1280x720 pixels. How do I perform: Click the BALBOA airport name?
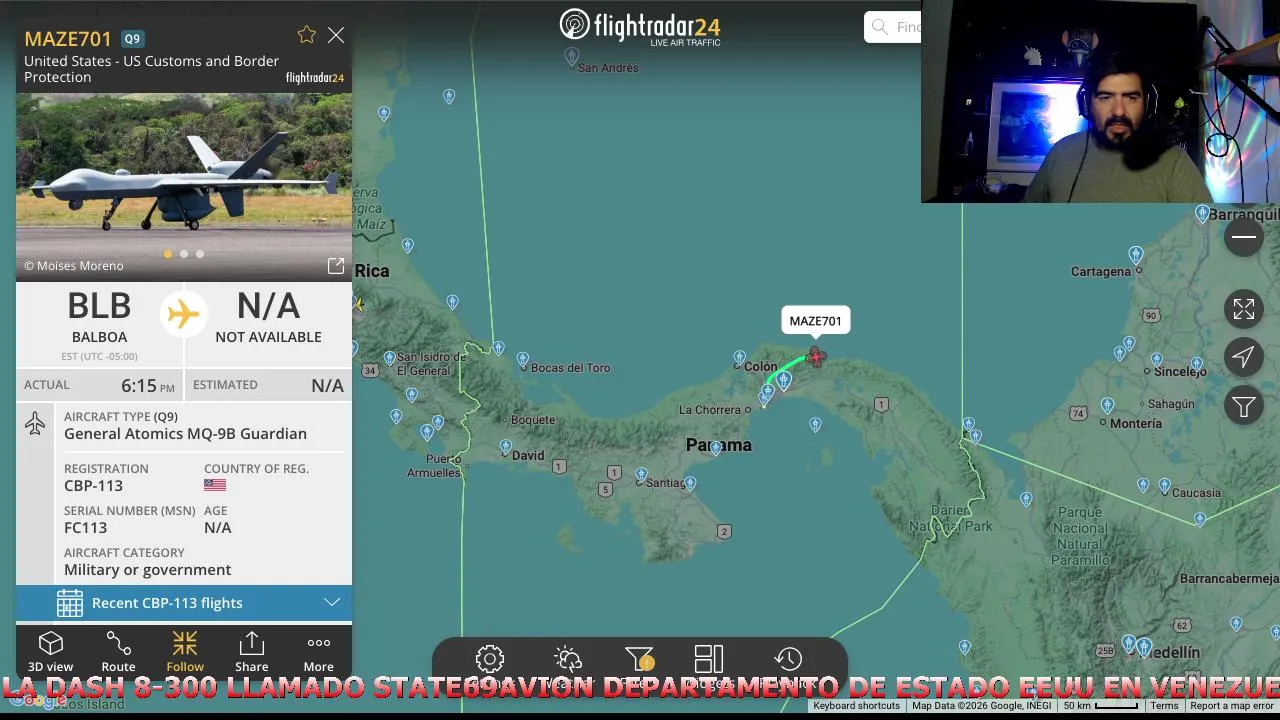[x=99, y=337]
